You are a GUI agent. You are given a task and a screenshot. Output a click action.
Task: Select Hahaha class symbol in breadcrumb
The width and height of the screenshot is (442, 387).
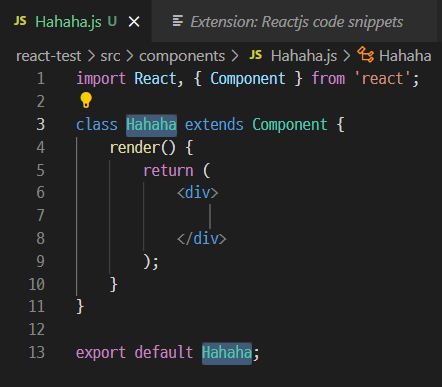click(405, 56)
